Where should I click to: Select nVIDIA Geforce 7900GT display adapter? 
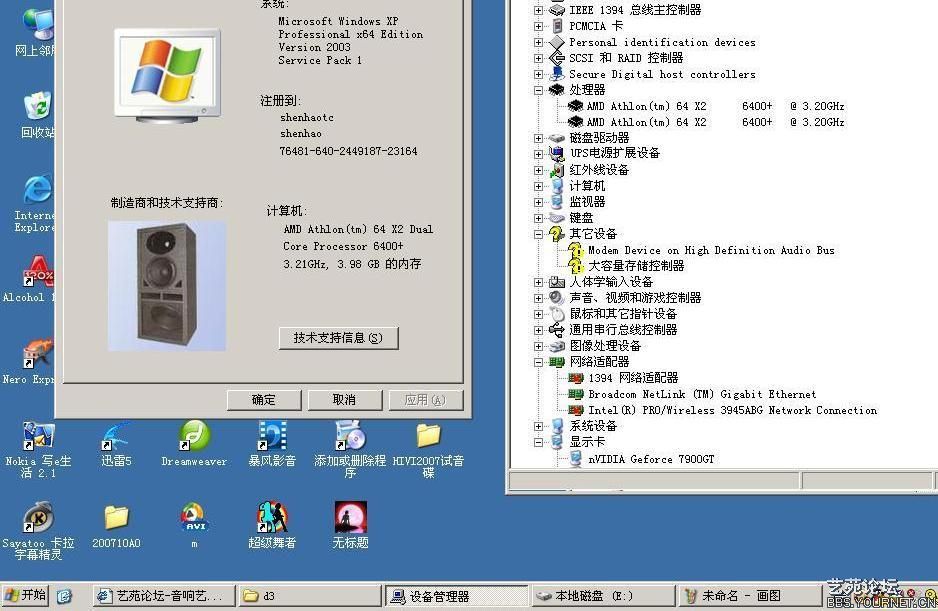(651, 459)
